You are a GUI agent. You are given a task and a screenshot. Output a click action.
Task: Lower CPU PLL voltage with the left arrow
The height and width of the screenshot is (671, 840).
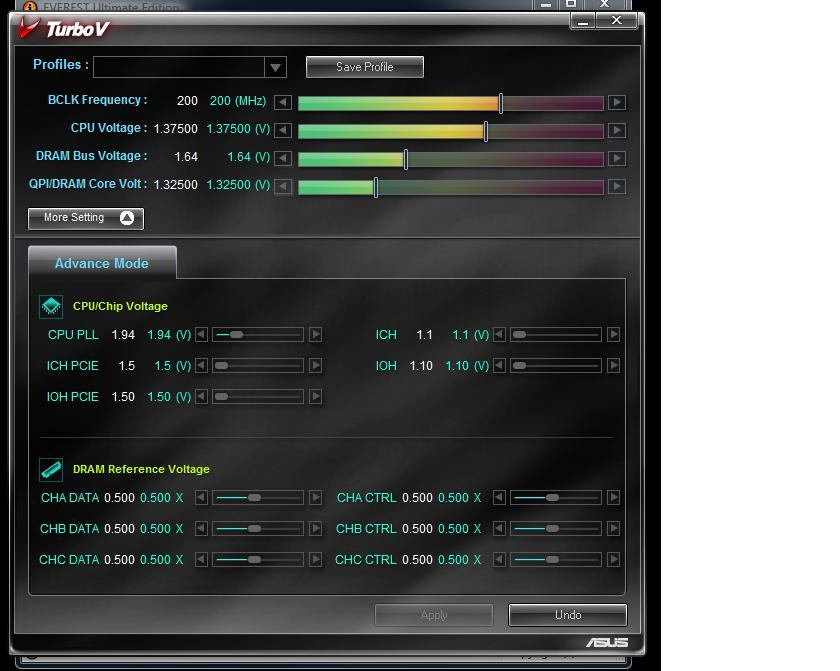click(x=201, y=335)
